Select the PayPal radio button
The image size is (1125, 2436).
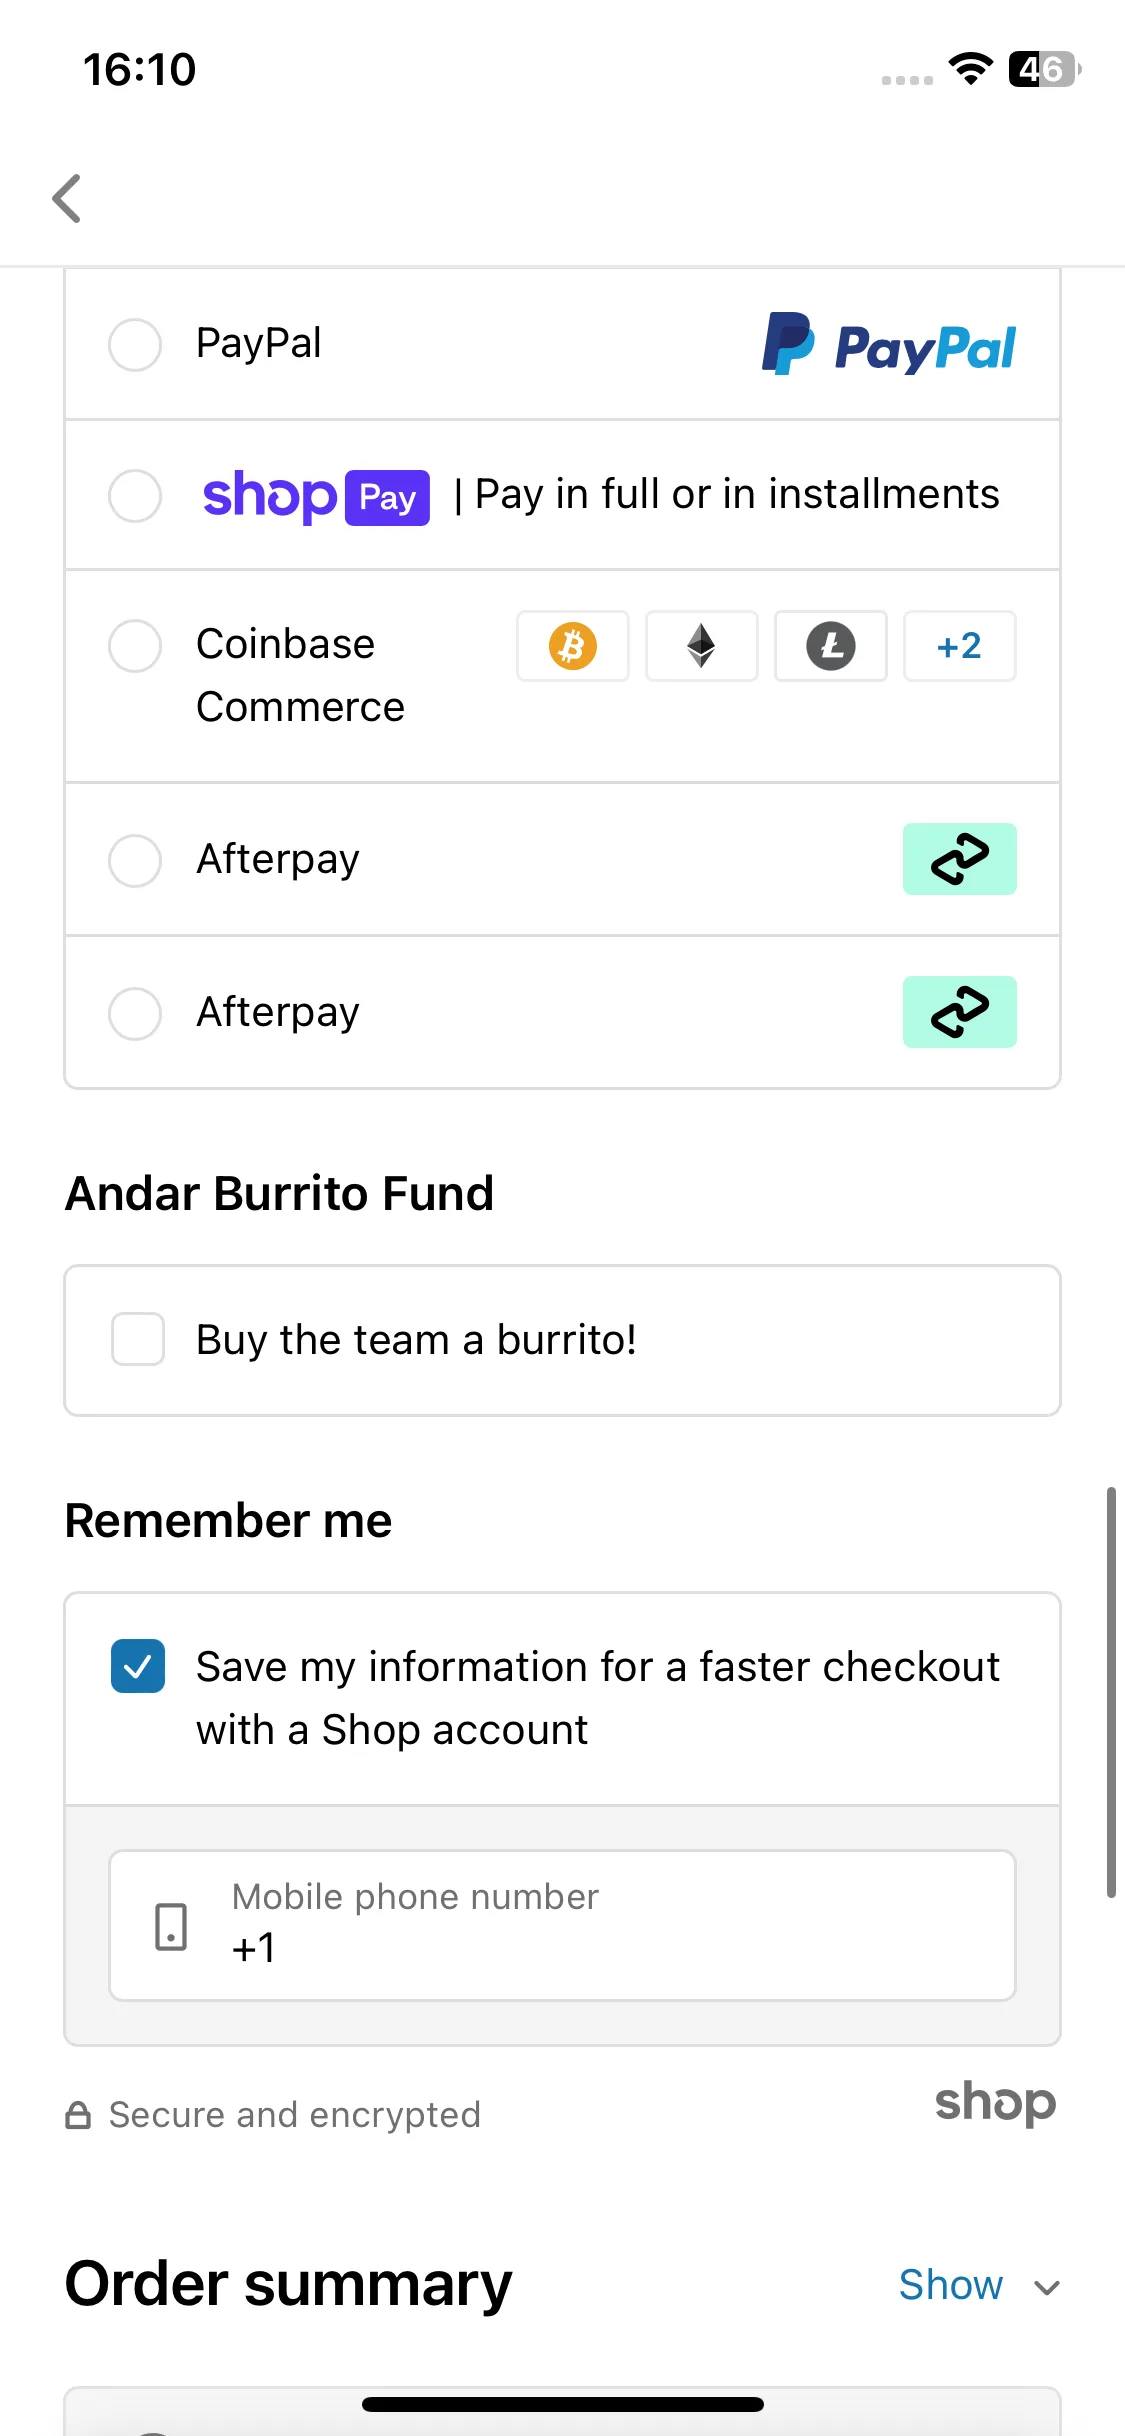coord(135,345)
